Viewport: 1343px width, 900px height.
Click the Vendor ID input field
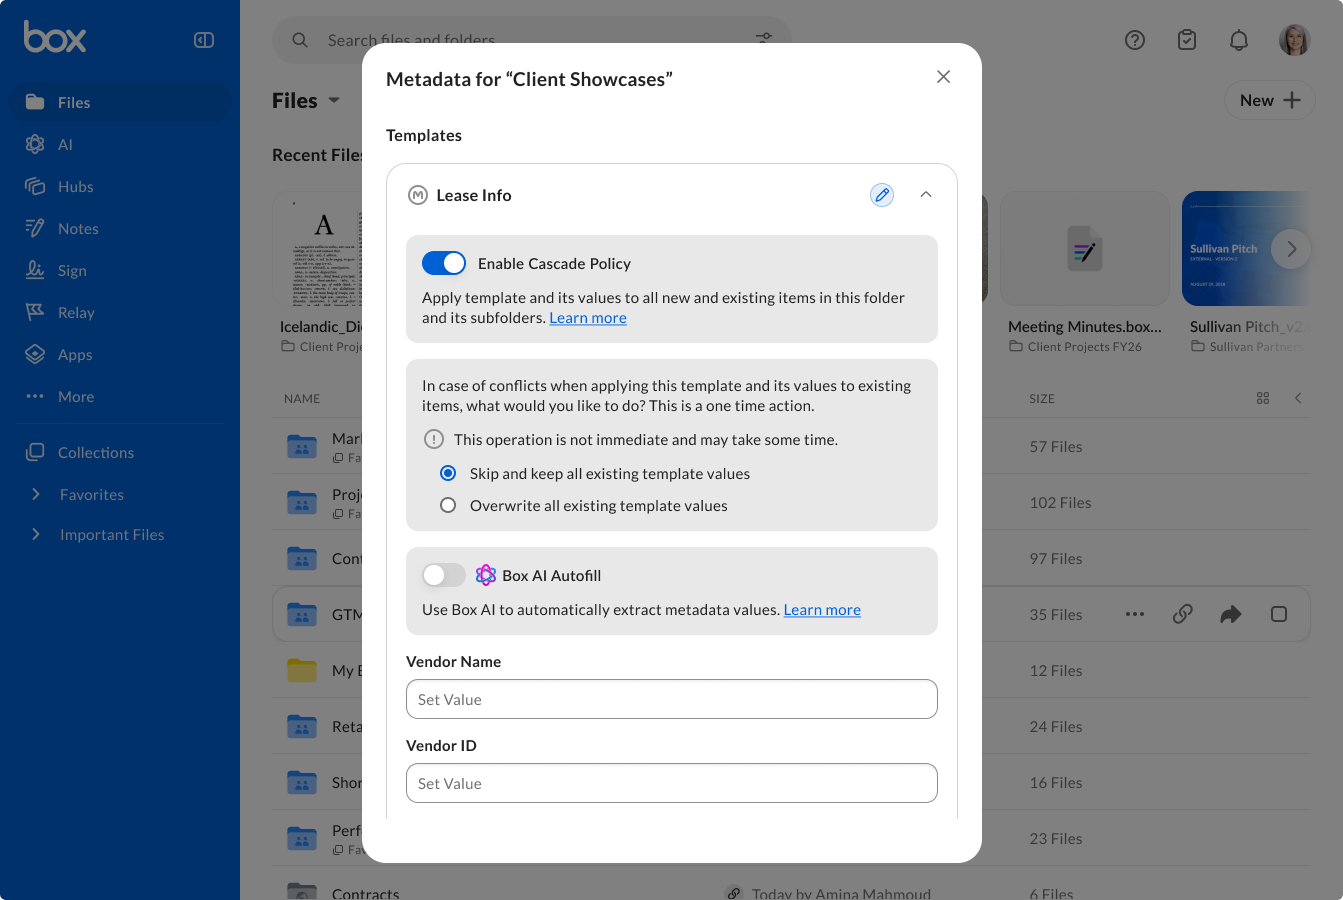pos(672,783)
